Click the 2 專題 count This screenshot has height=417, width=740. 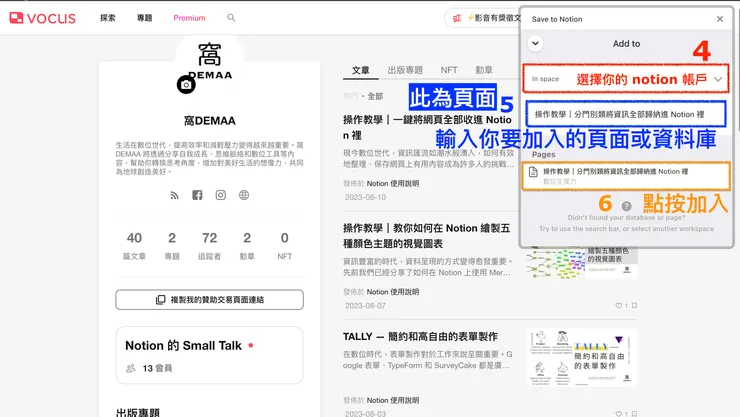pyautogui.click(x=172, y=245)
